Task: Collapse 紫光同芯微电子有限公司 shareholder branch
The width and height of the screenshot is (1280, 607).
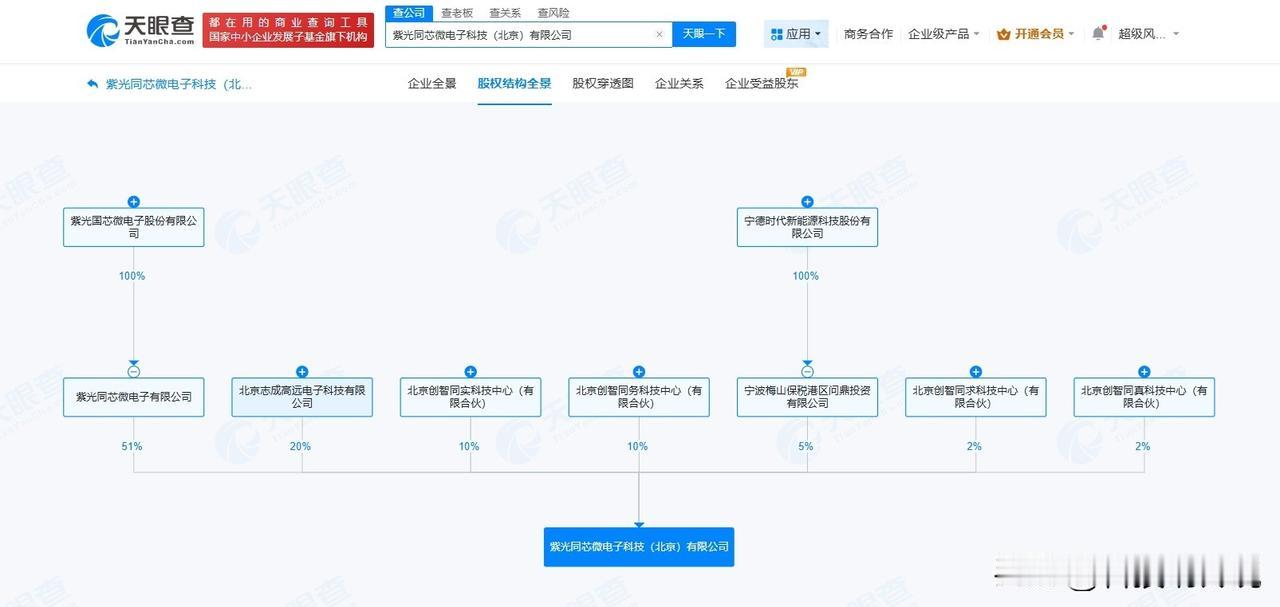Action: tap(133, 371)
